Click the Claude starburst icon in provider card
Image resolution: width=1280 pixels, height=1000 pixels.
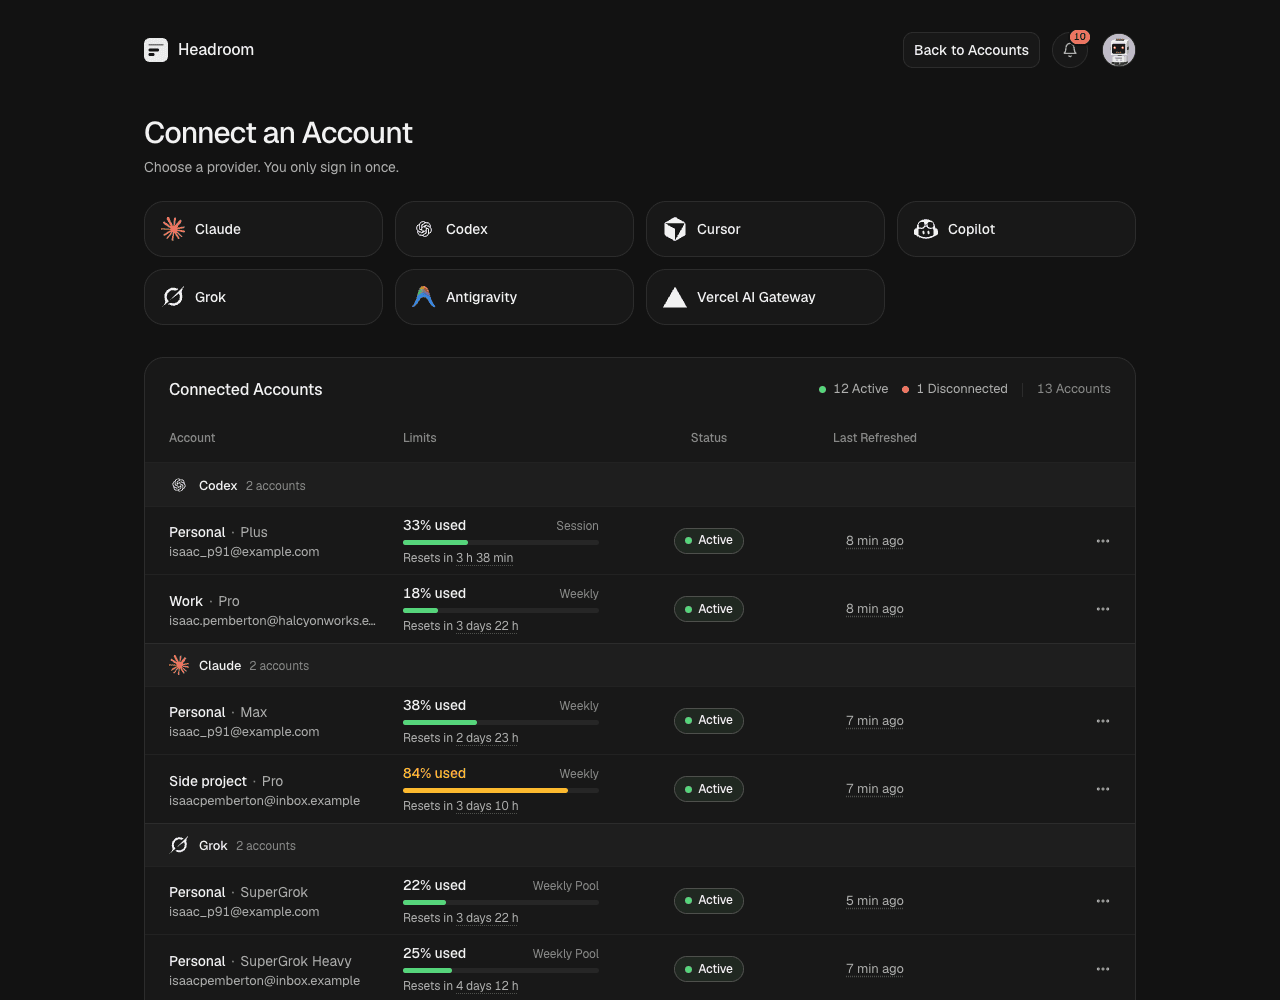click(173, 229)
